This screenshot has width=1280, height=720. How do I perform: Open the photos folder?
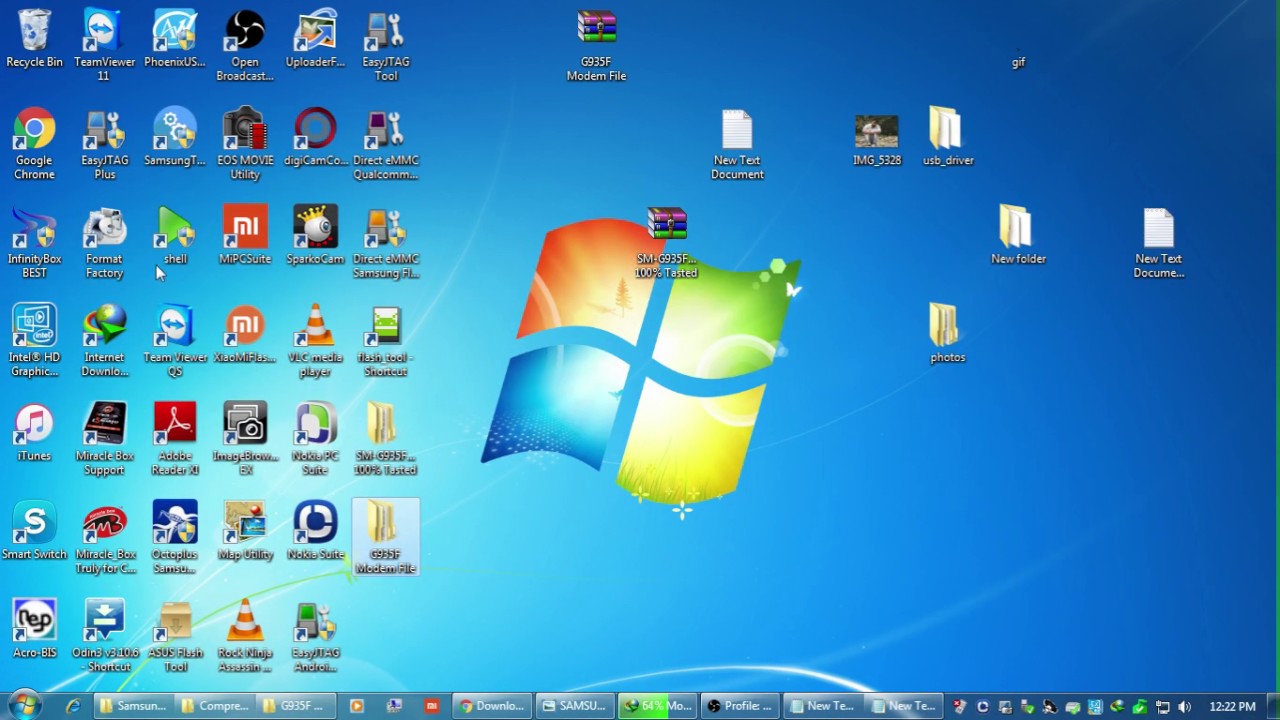947,335
